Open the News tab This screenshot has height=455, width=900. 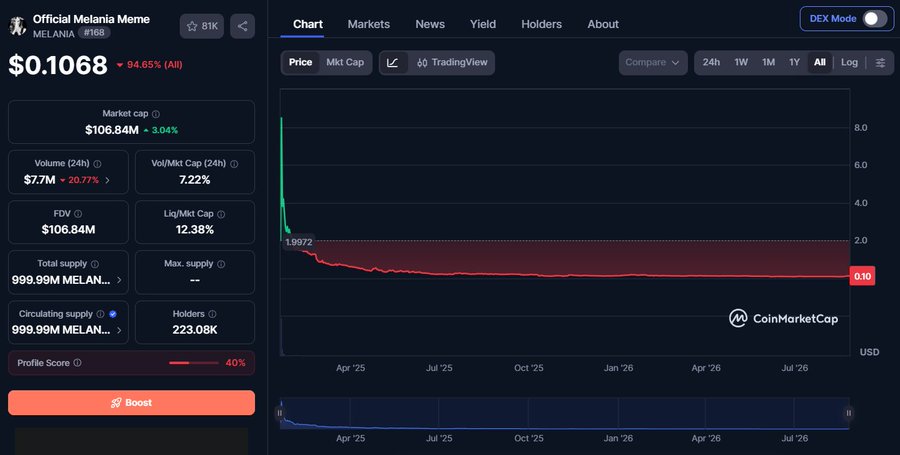click(430, 24)
